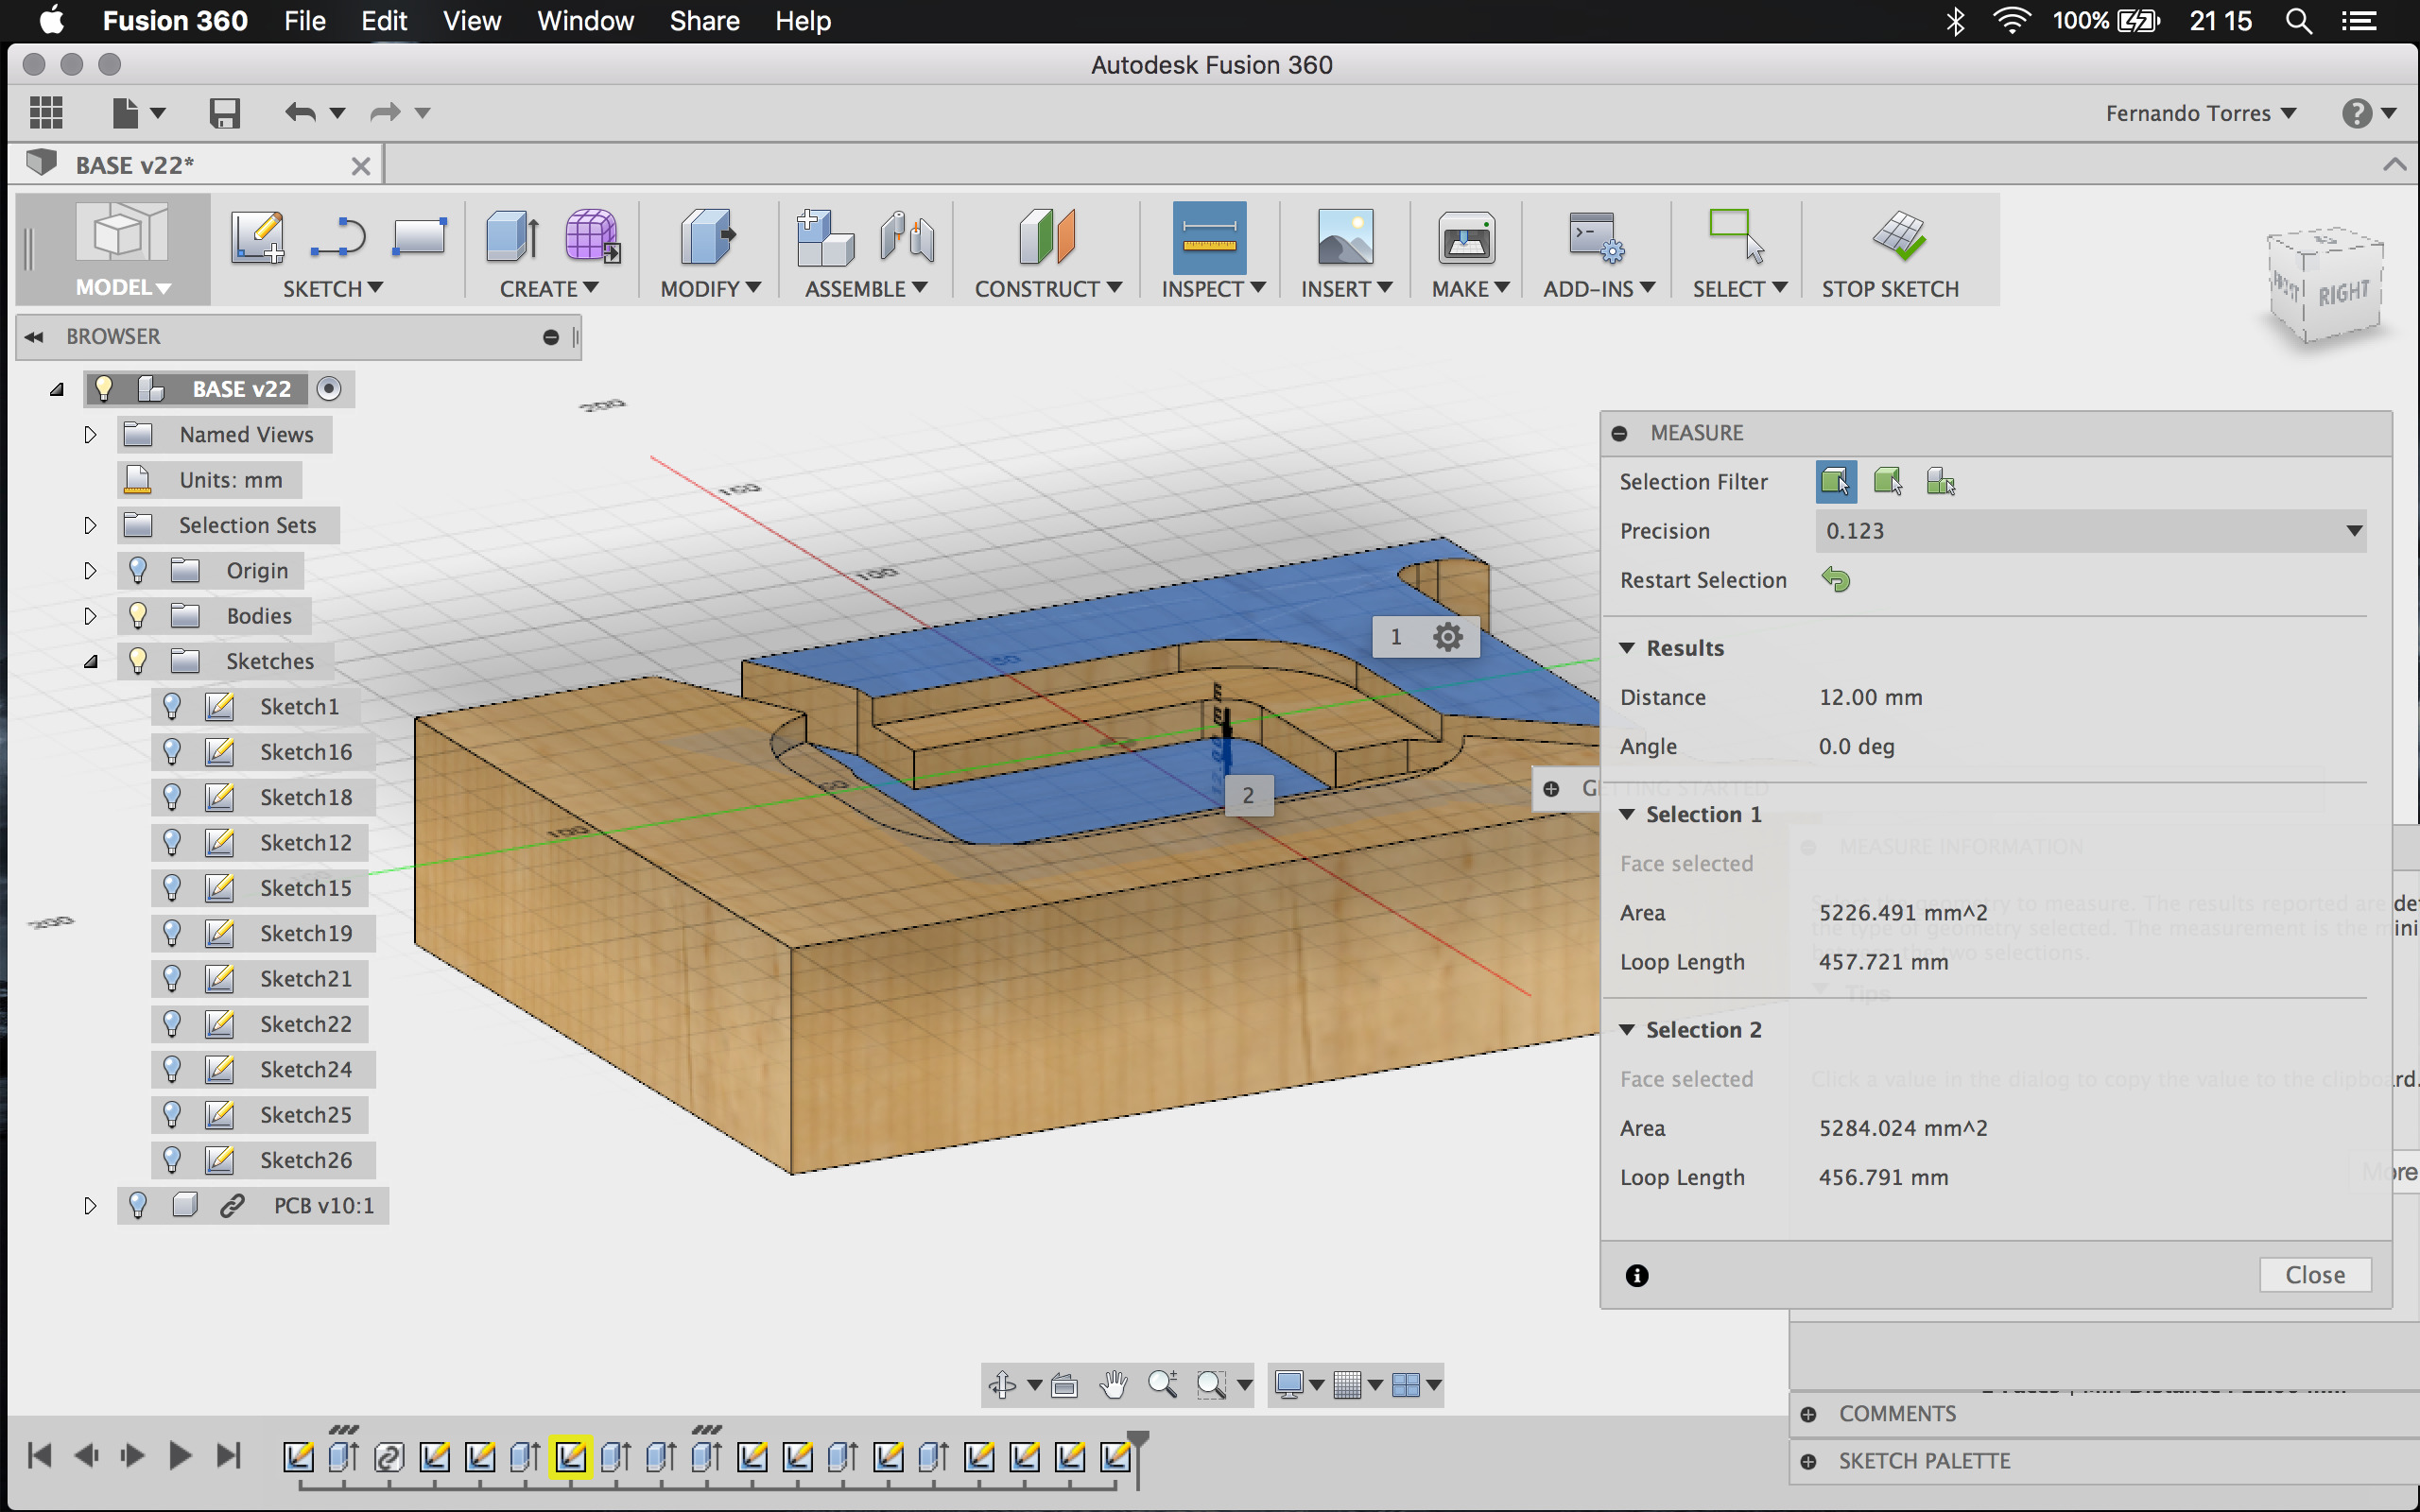
Task: Toggle visibility of Sketch26
Action: pos(172,1160)
